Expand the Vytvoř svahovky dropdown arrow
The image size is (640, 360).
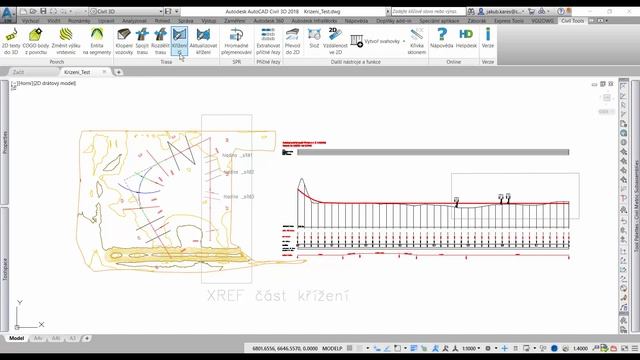coord(404,41)
